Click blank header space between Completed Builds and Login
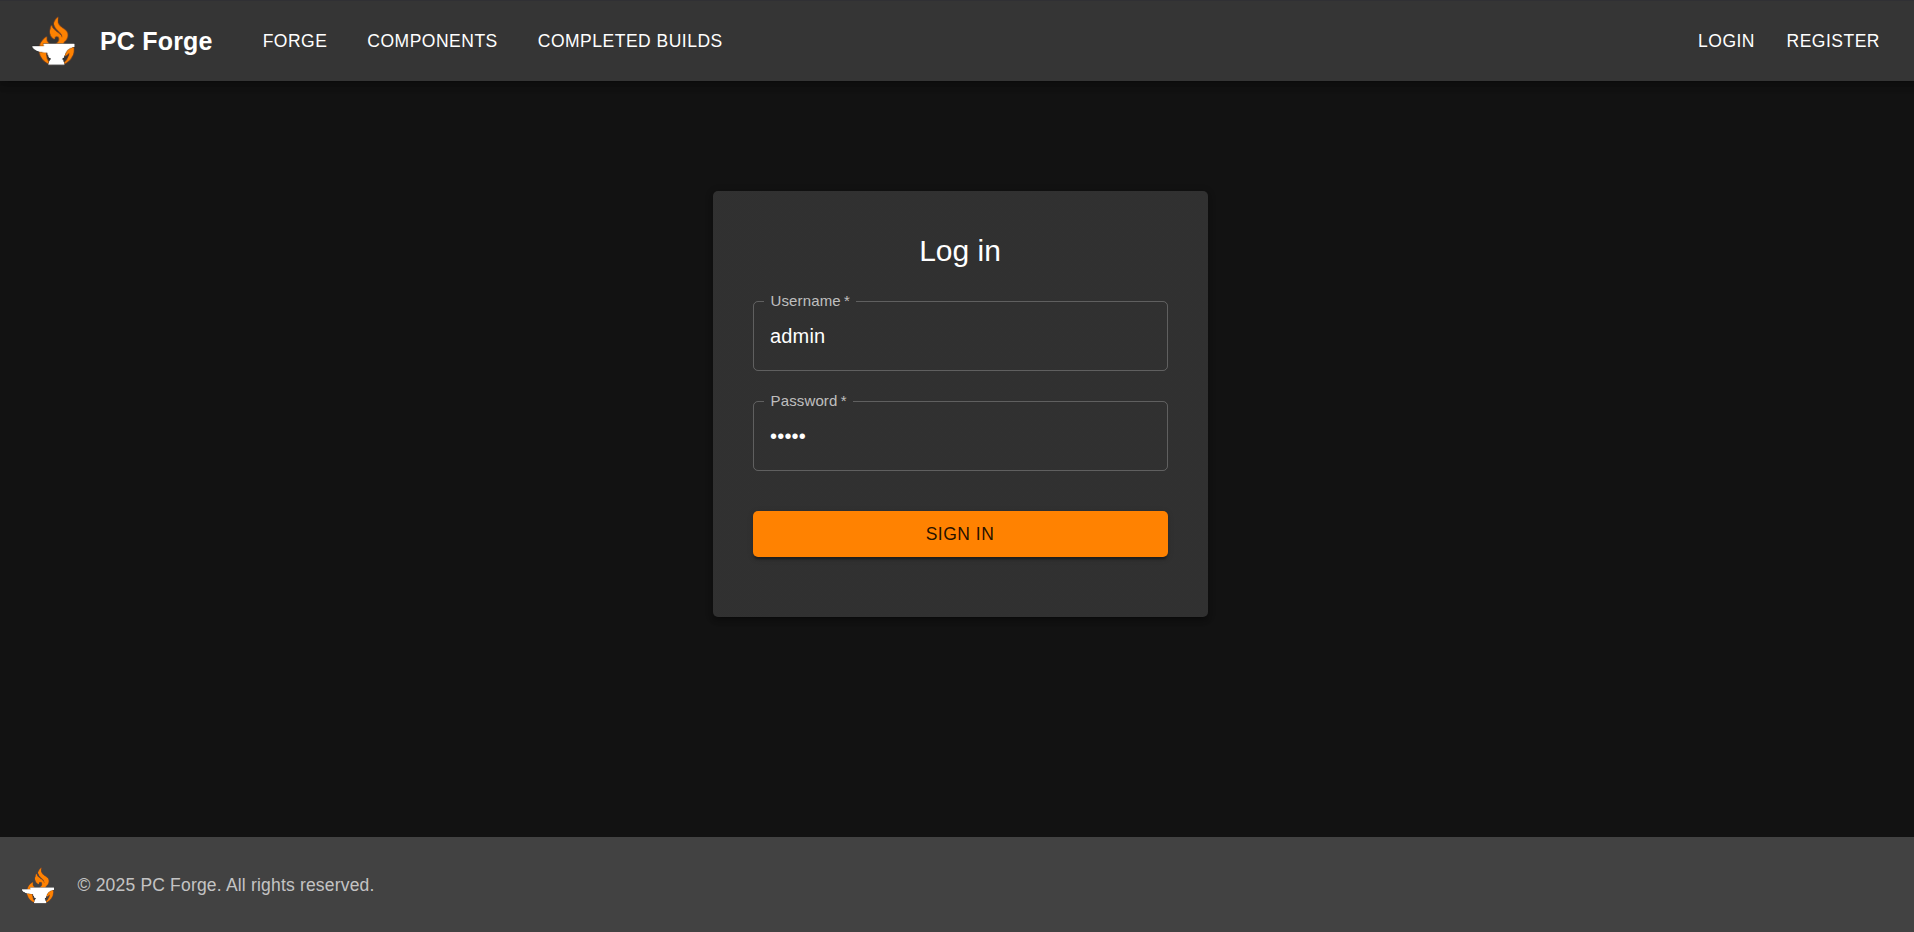 tap(1200, 41)
